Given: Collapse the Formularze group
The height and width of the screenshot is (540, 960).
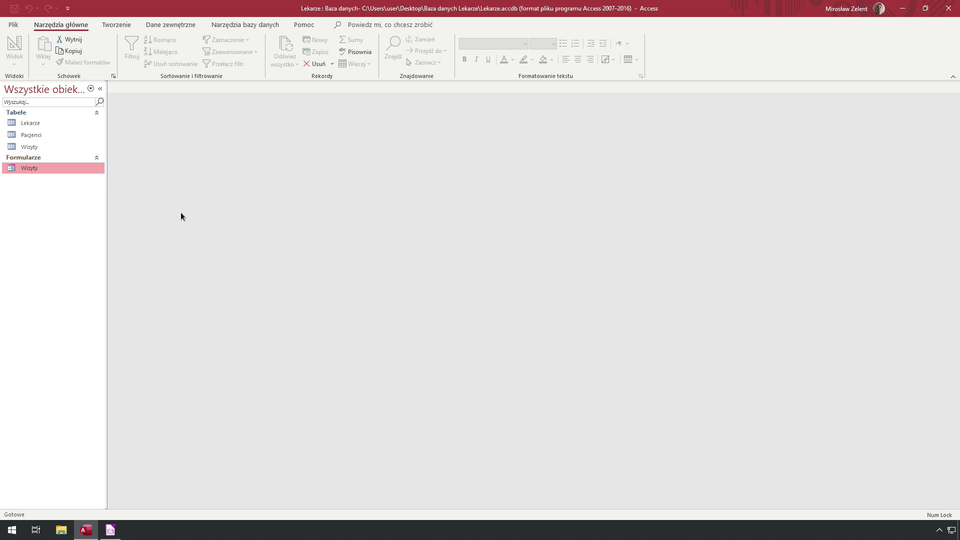Looking at the screenshot, I should click(x=97, y=158).
